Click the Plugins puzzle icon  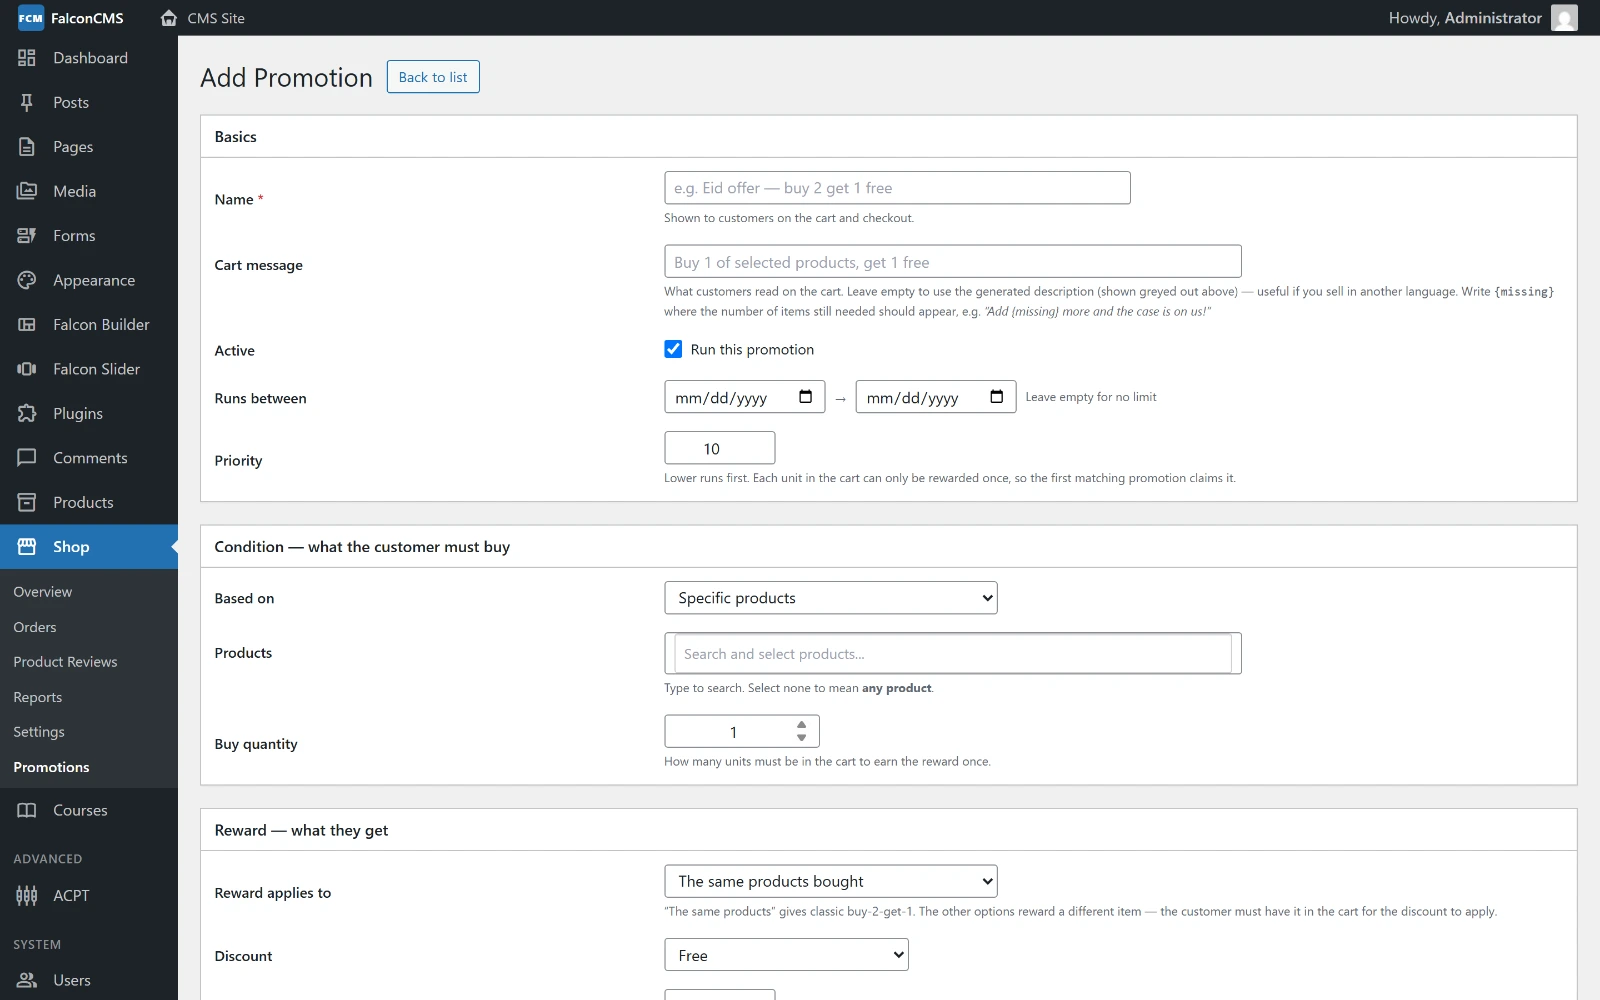[27, 413]
